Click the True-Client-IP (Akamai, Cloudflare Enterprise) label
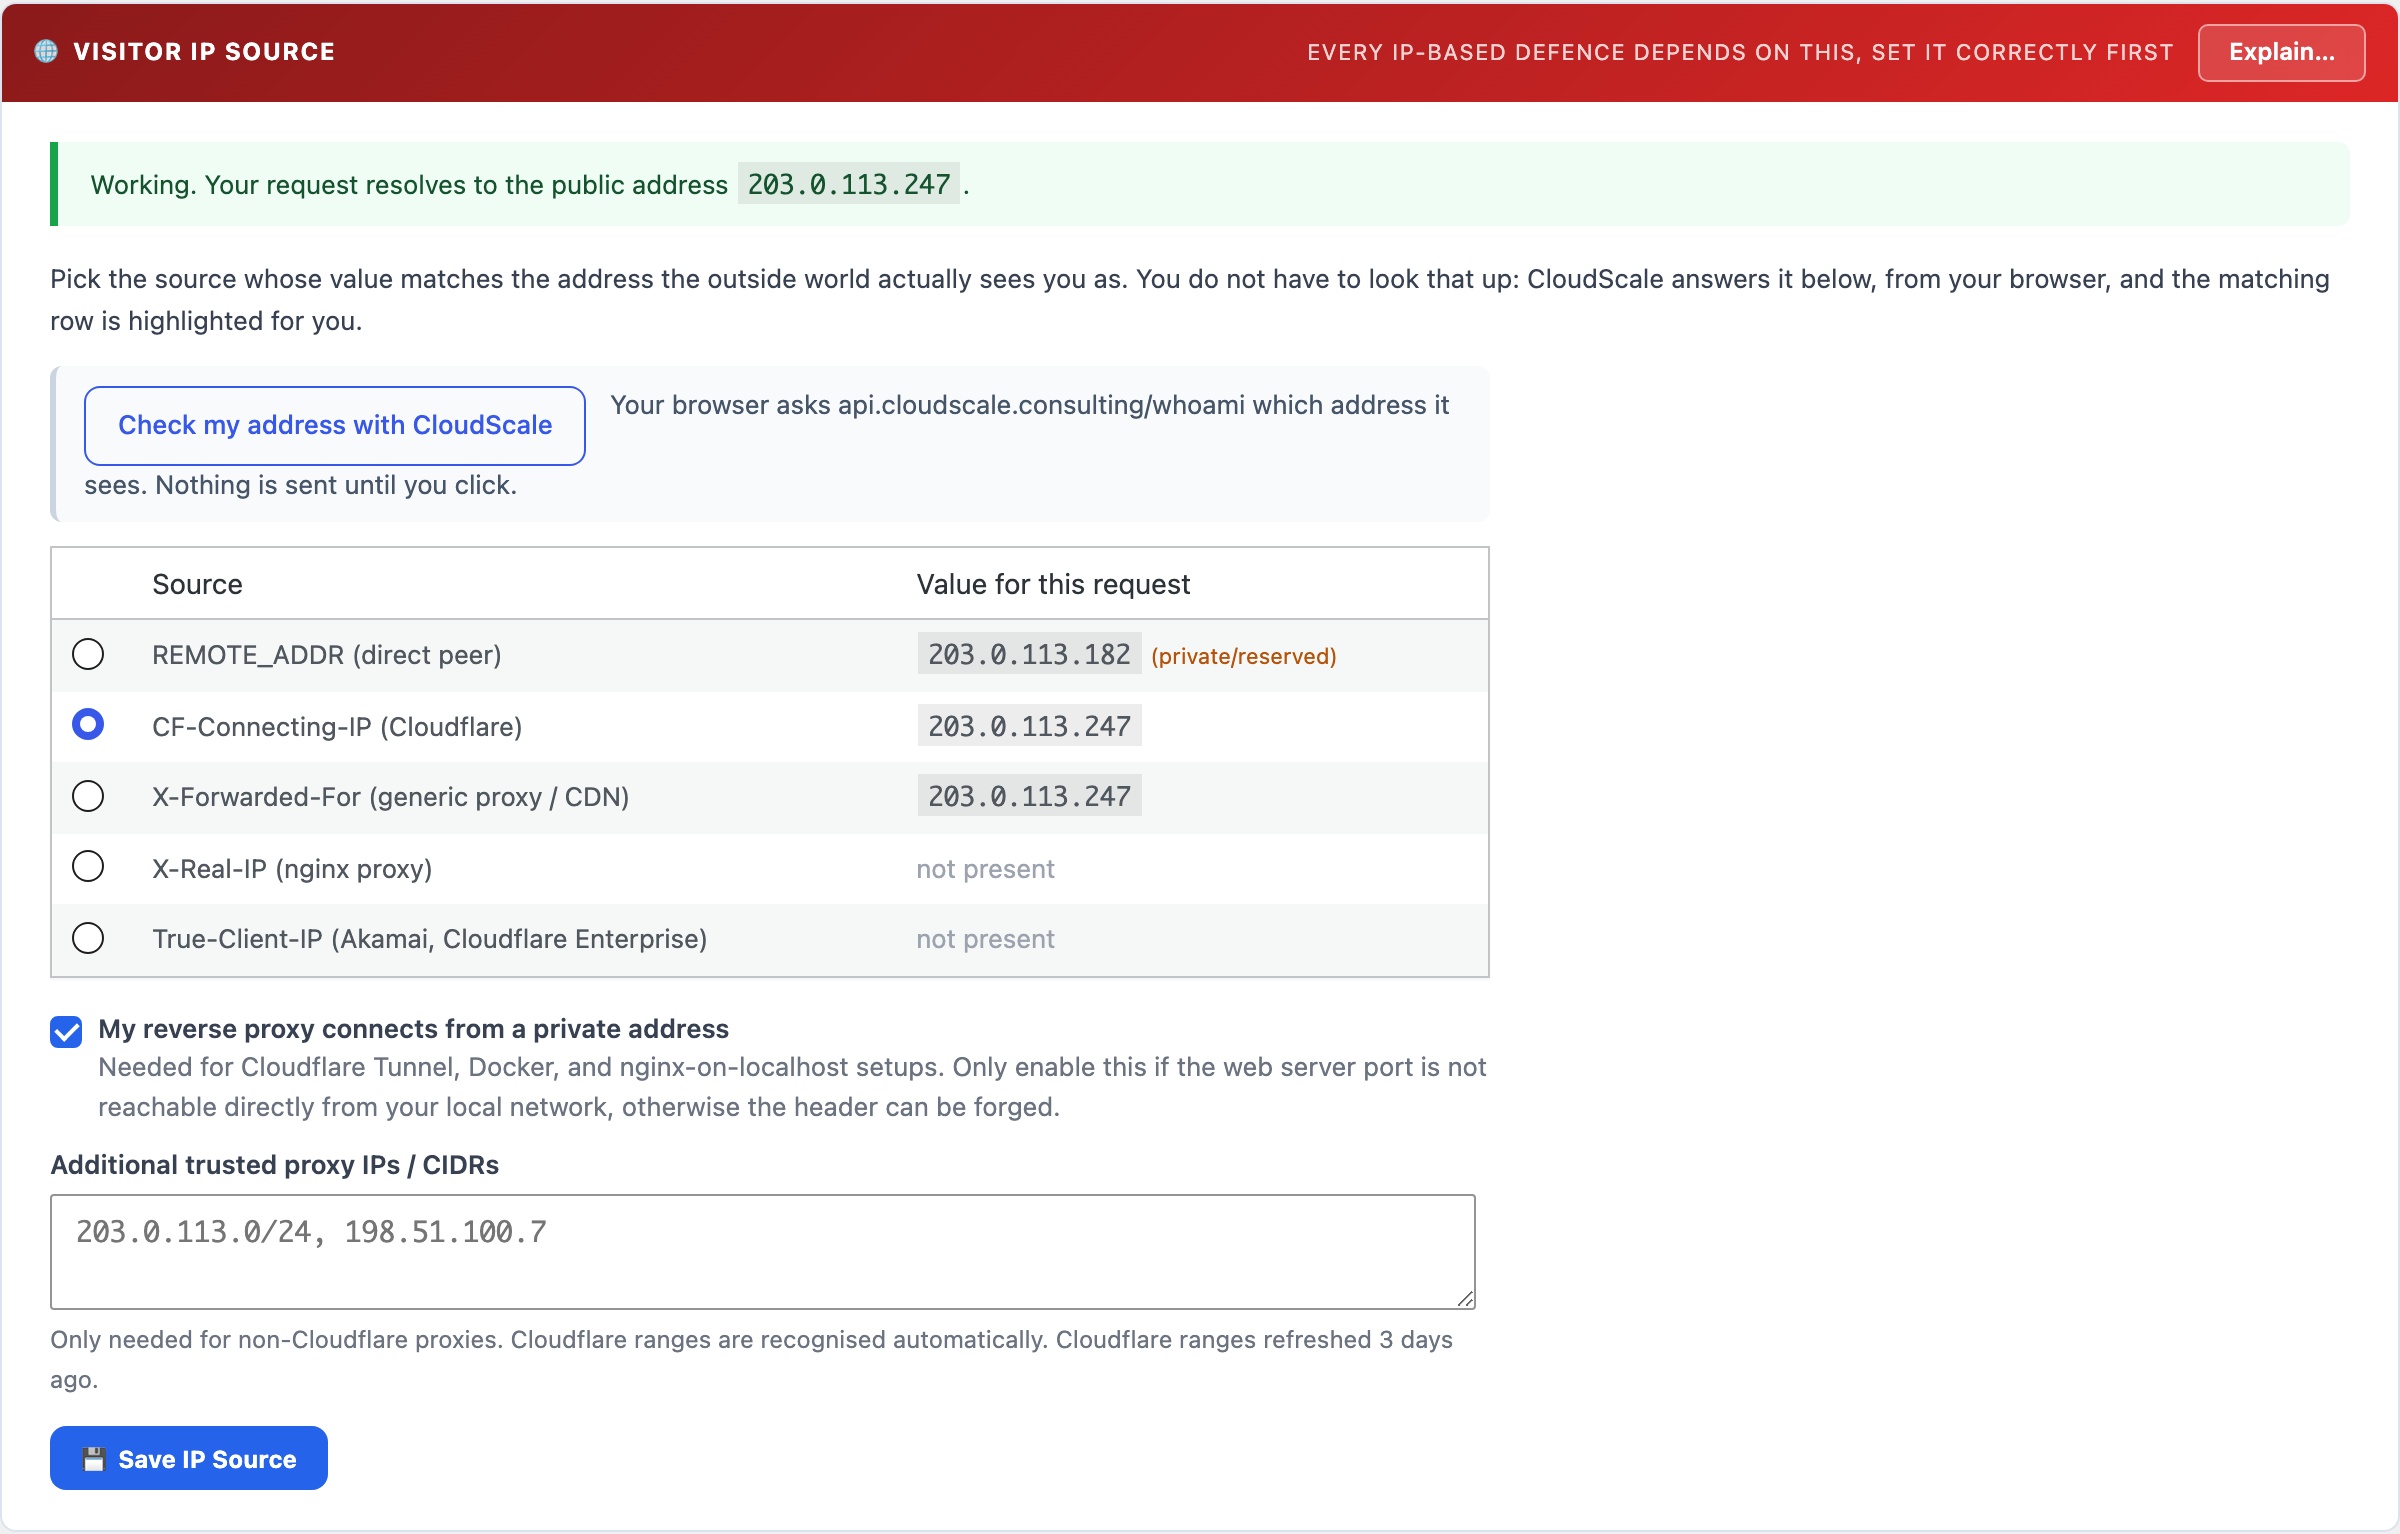Image resolution: width=2400 pixels, height=1534 pixels. 429,939
